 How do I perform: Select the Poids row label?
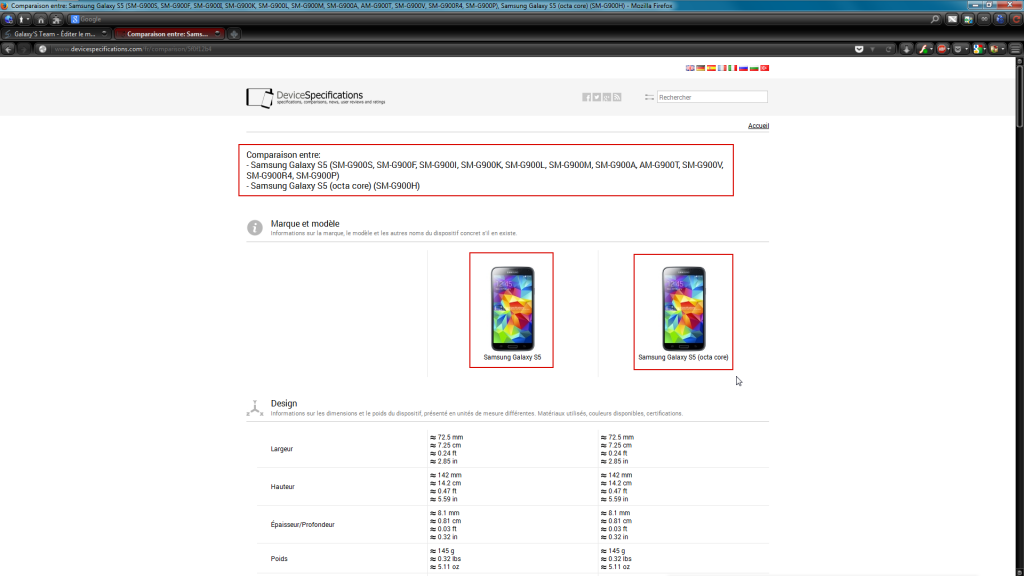pos(279,558)
